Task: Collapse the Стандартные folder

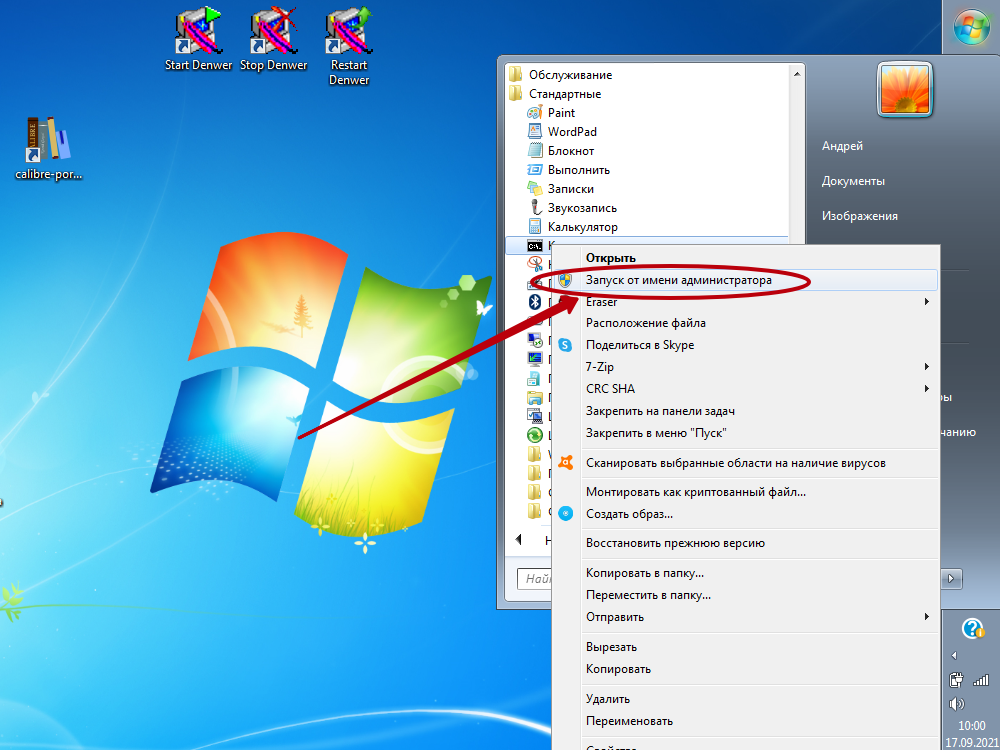Action: click(x=564, y=94)
